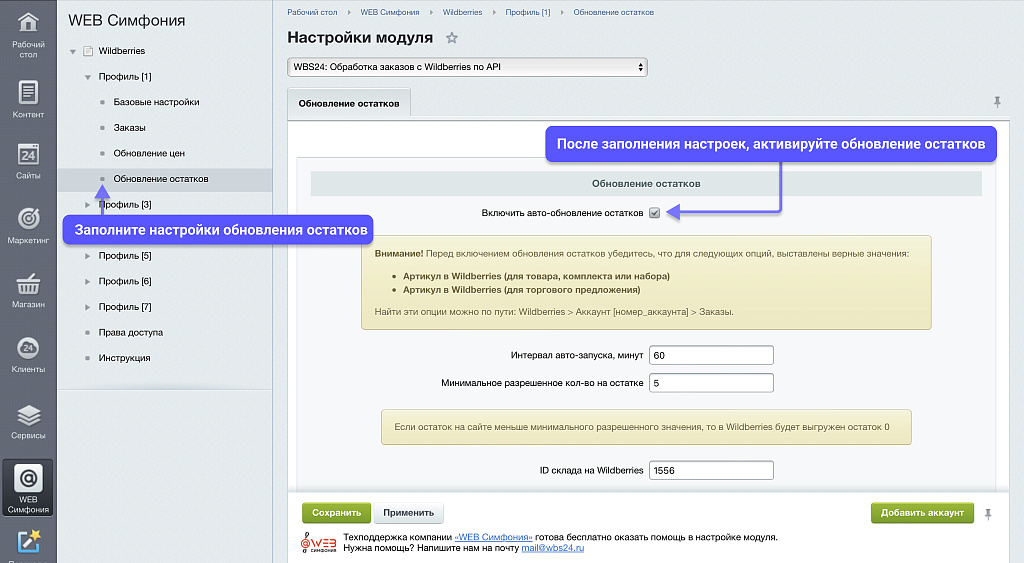
Task: Pin the tab panel with pin icon
Action: tap(996, 102)
